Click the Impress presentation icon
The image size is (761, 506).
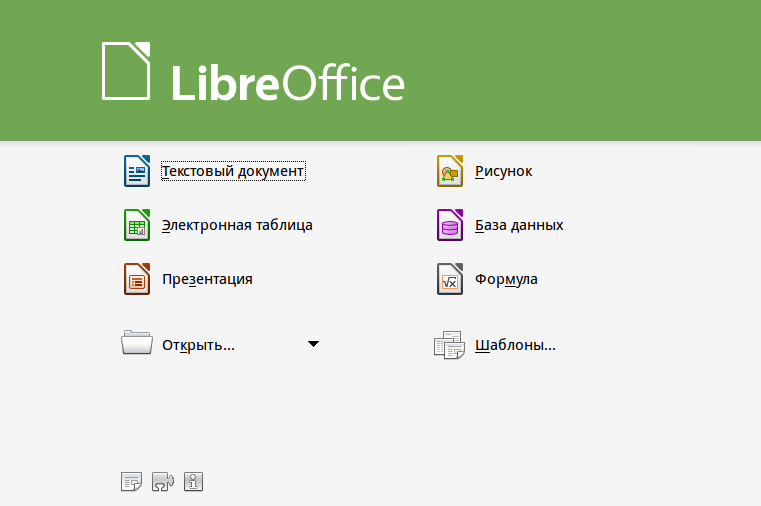[x=136, y=279]
